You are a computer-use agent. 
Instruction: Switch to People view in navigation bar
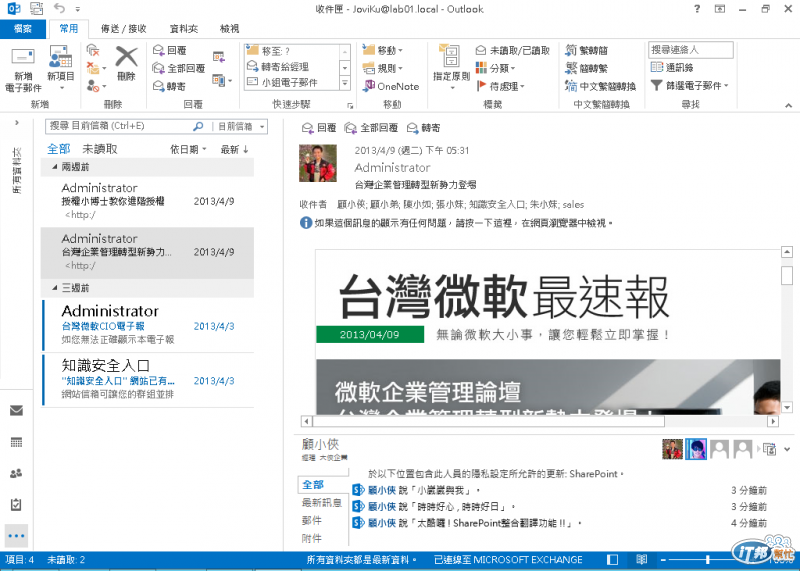click(x=16, y=473)
